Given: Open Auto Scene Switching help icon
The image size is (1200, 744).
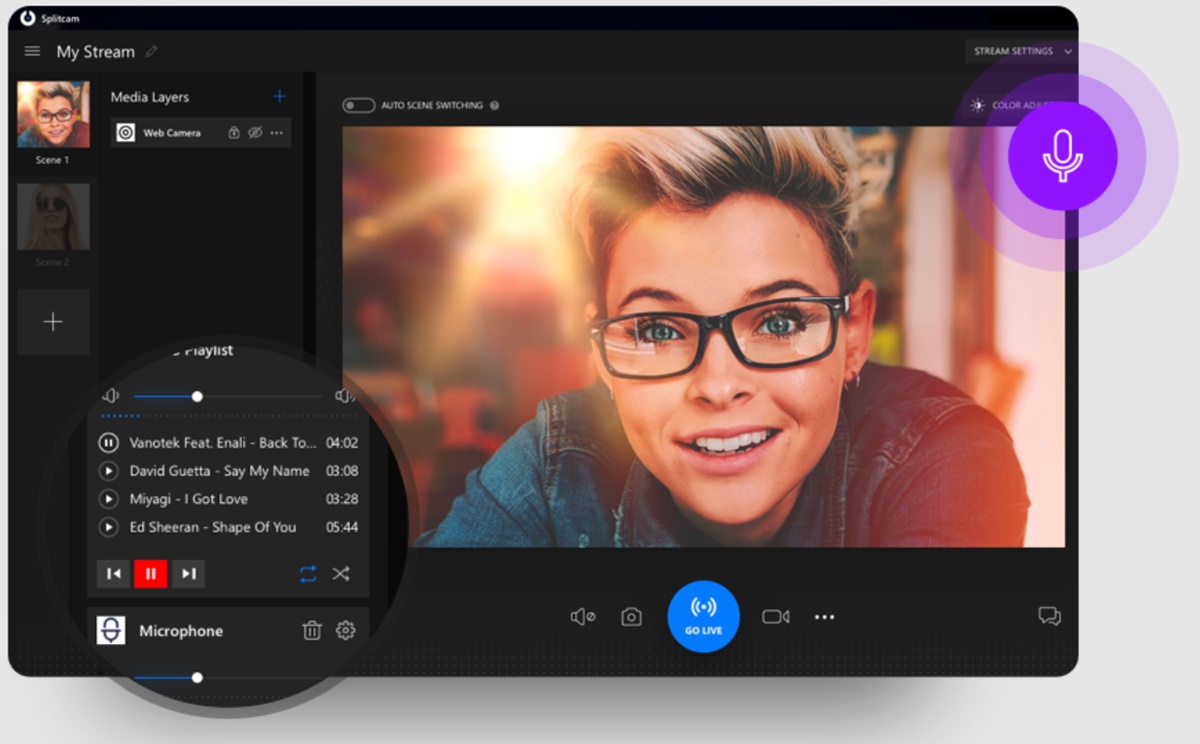Looking at the screenshot, I should [x=494, y=105].
